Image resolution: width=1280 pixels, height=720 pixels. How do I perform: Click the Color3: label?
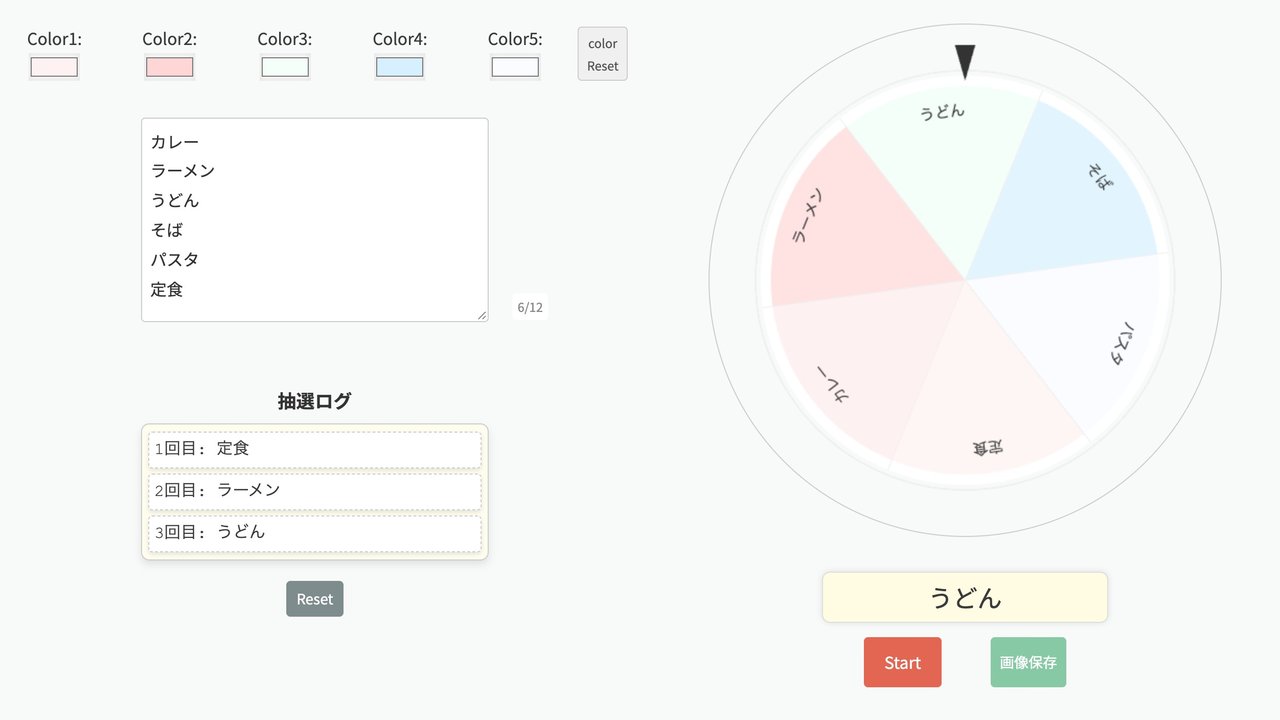click(285, 39)
